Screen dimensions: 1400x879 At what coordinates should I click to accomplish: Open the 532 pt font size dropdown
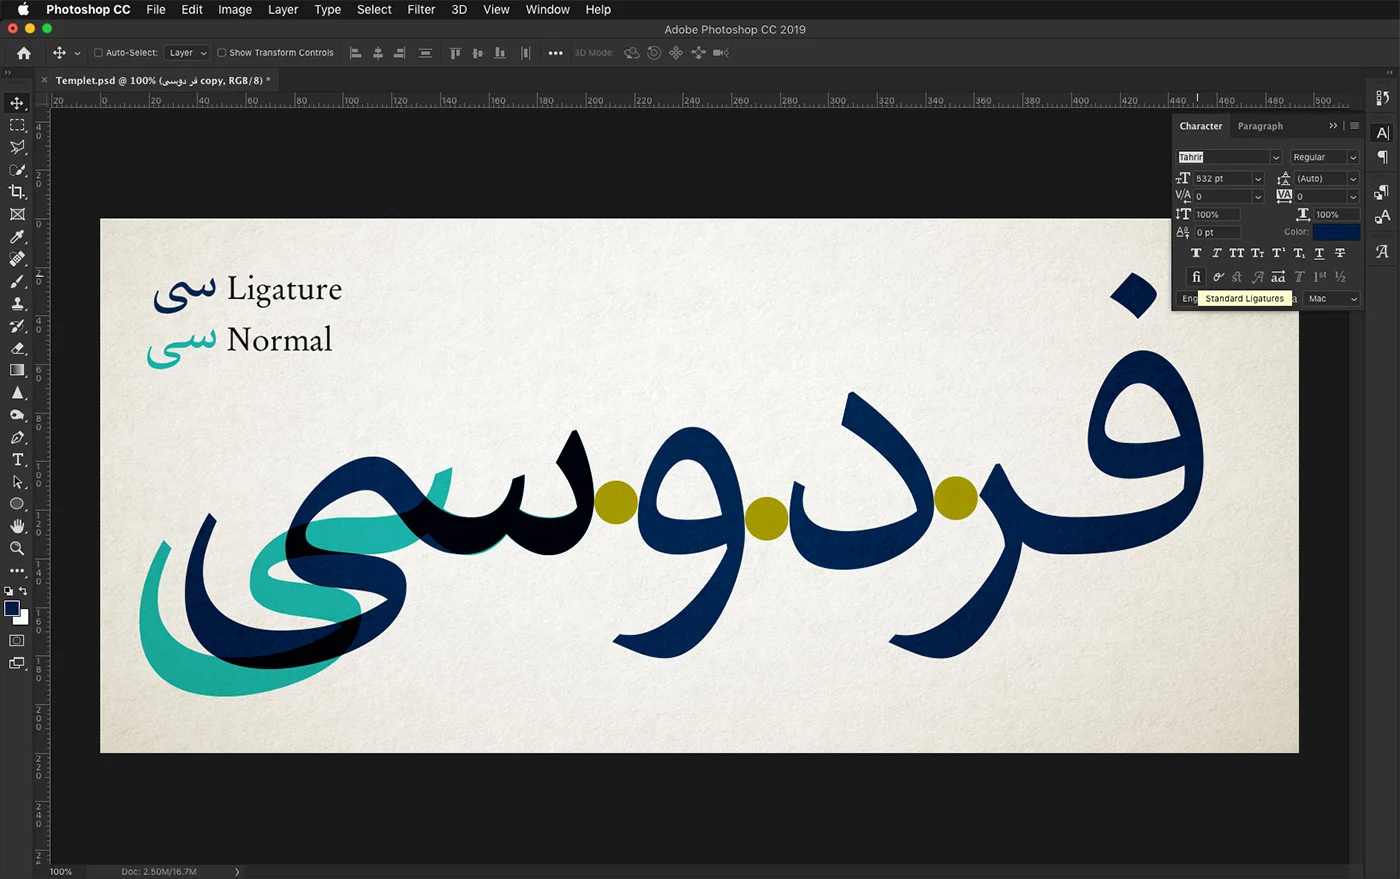coord(1258,179)
